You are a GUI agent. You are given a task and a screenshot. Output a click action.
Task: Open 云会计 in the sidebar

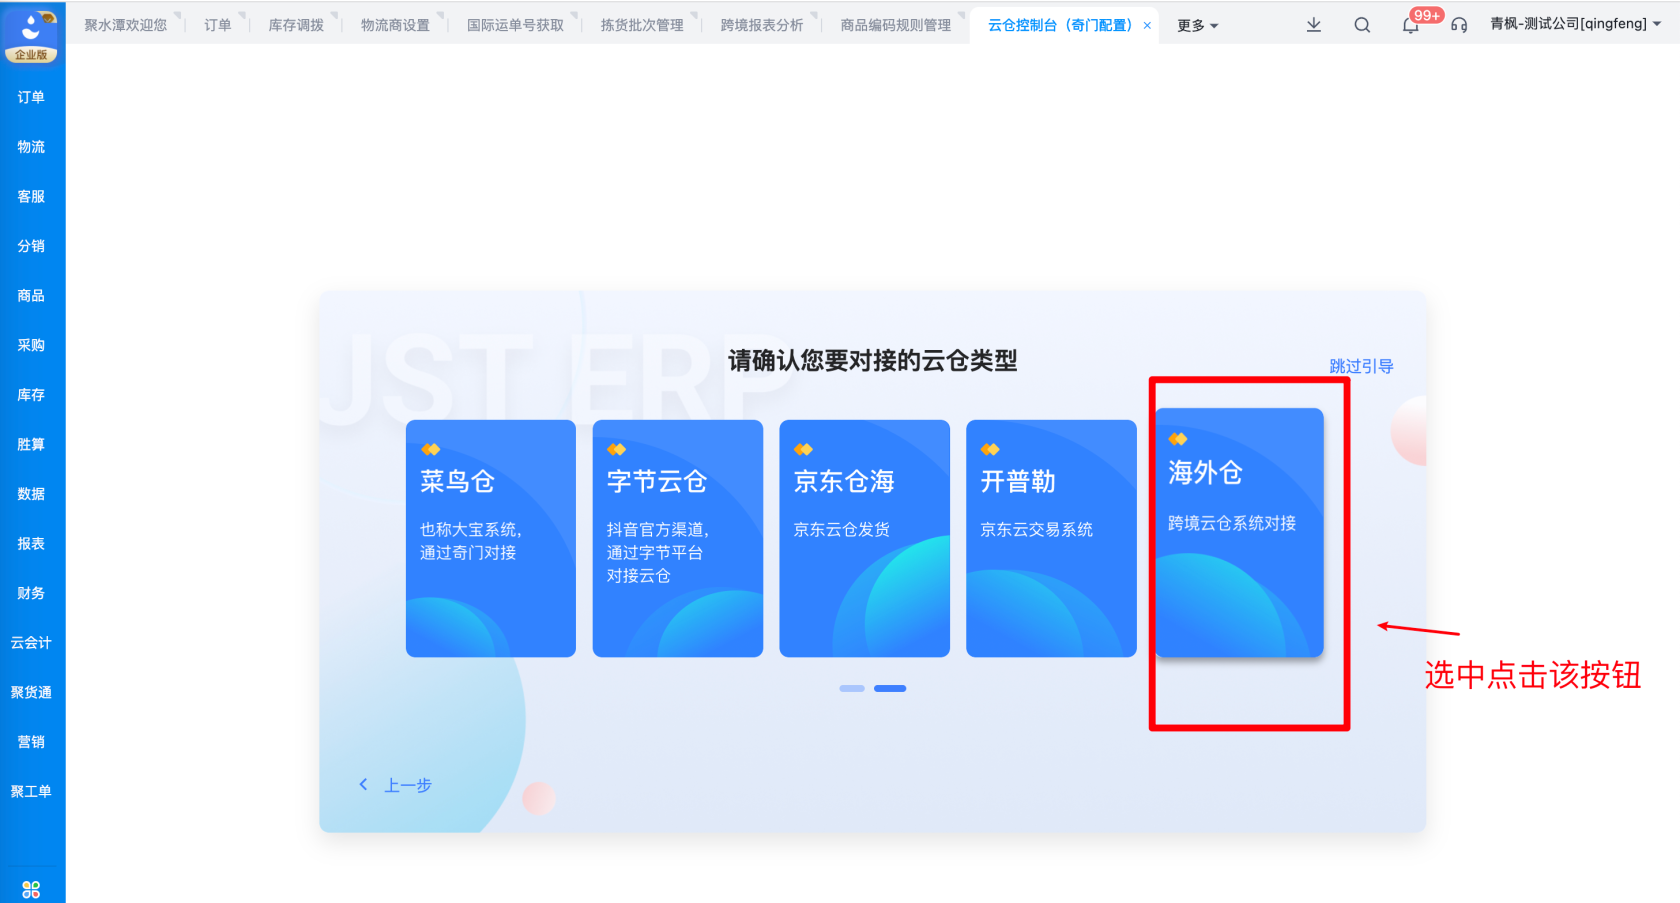click(31, 643)
